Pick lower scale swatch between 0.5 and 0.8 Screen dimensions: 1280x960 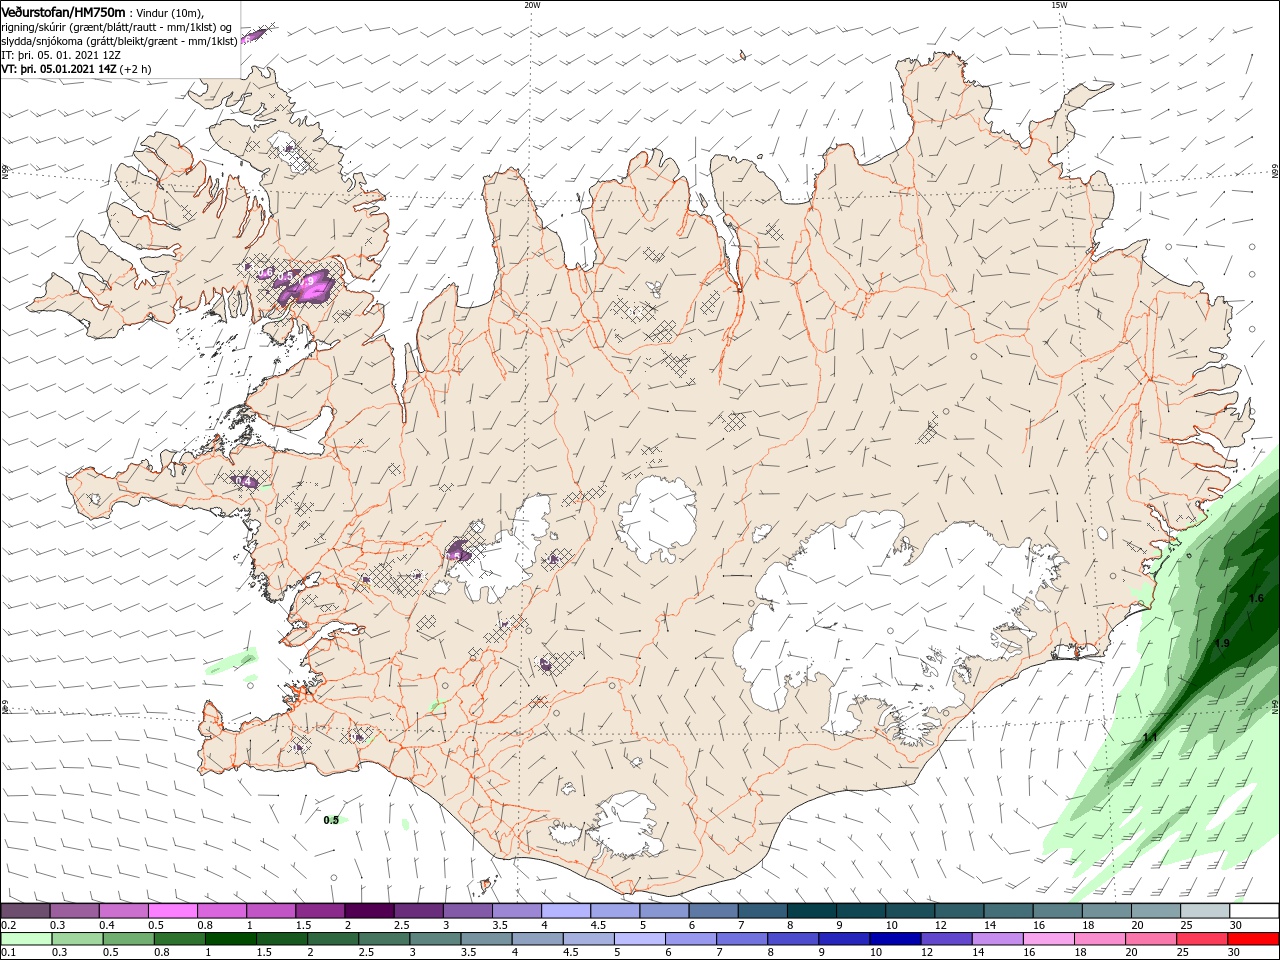(128, 939)
